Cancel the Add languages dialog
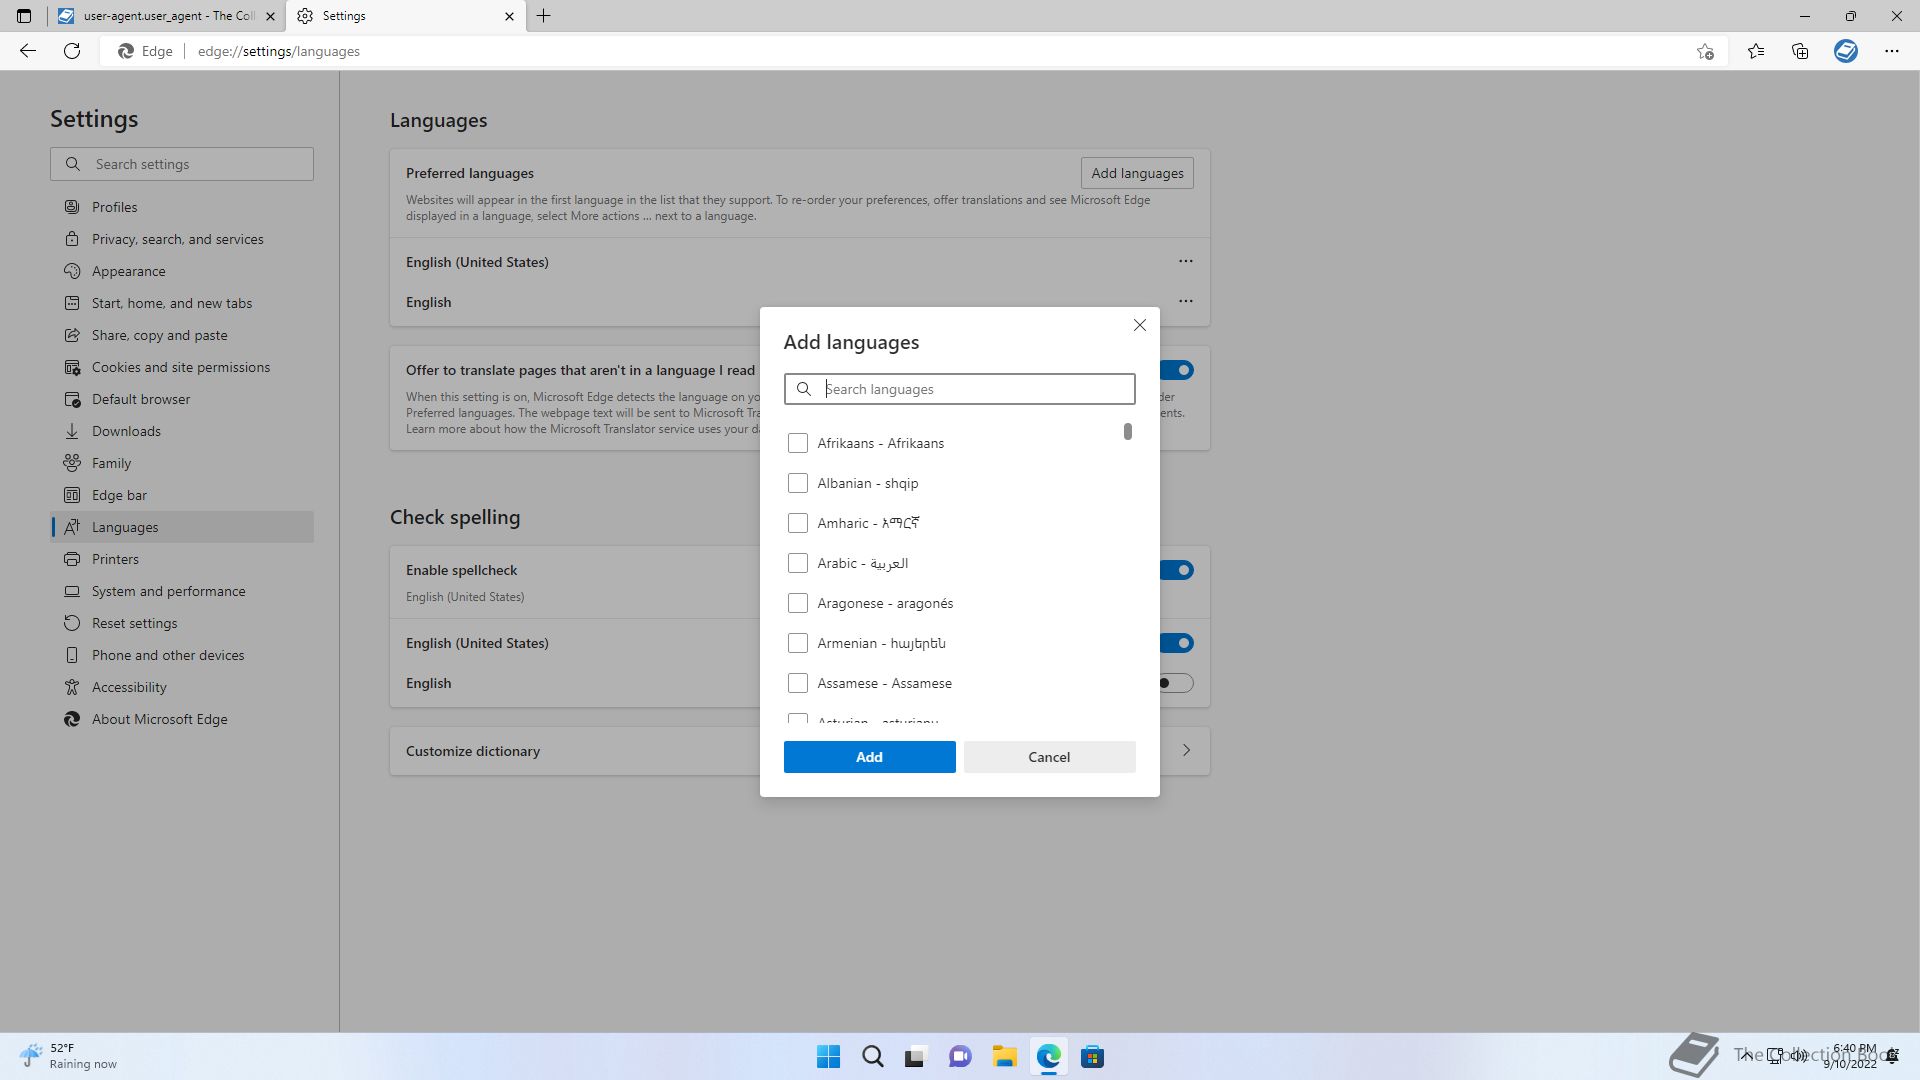 coord(1049,757)
